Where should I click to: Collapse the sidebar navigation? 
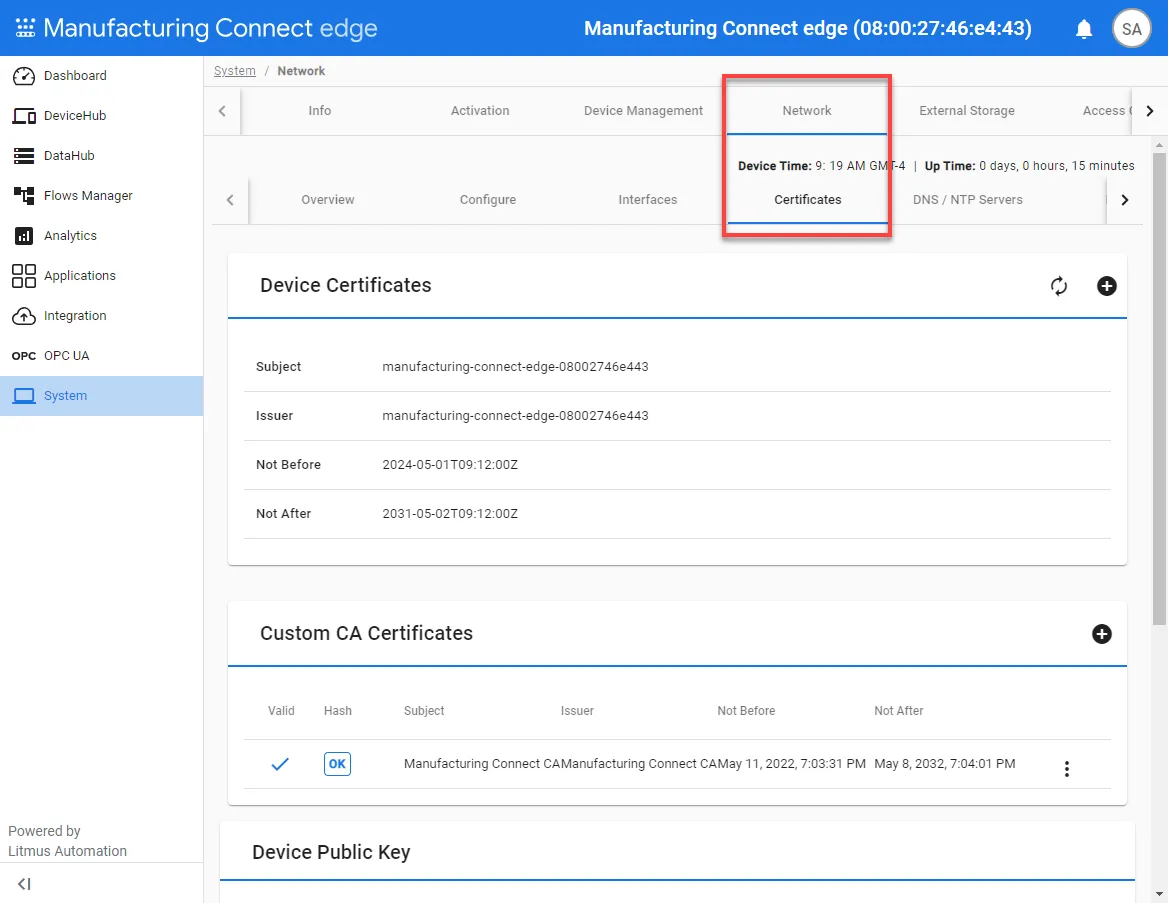24,884
